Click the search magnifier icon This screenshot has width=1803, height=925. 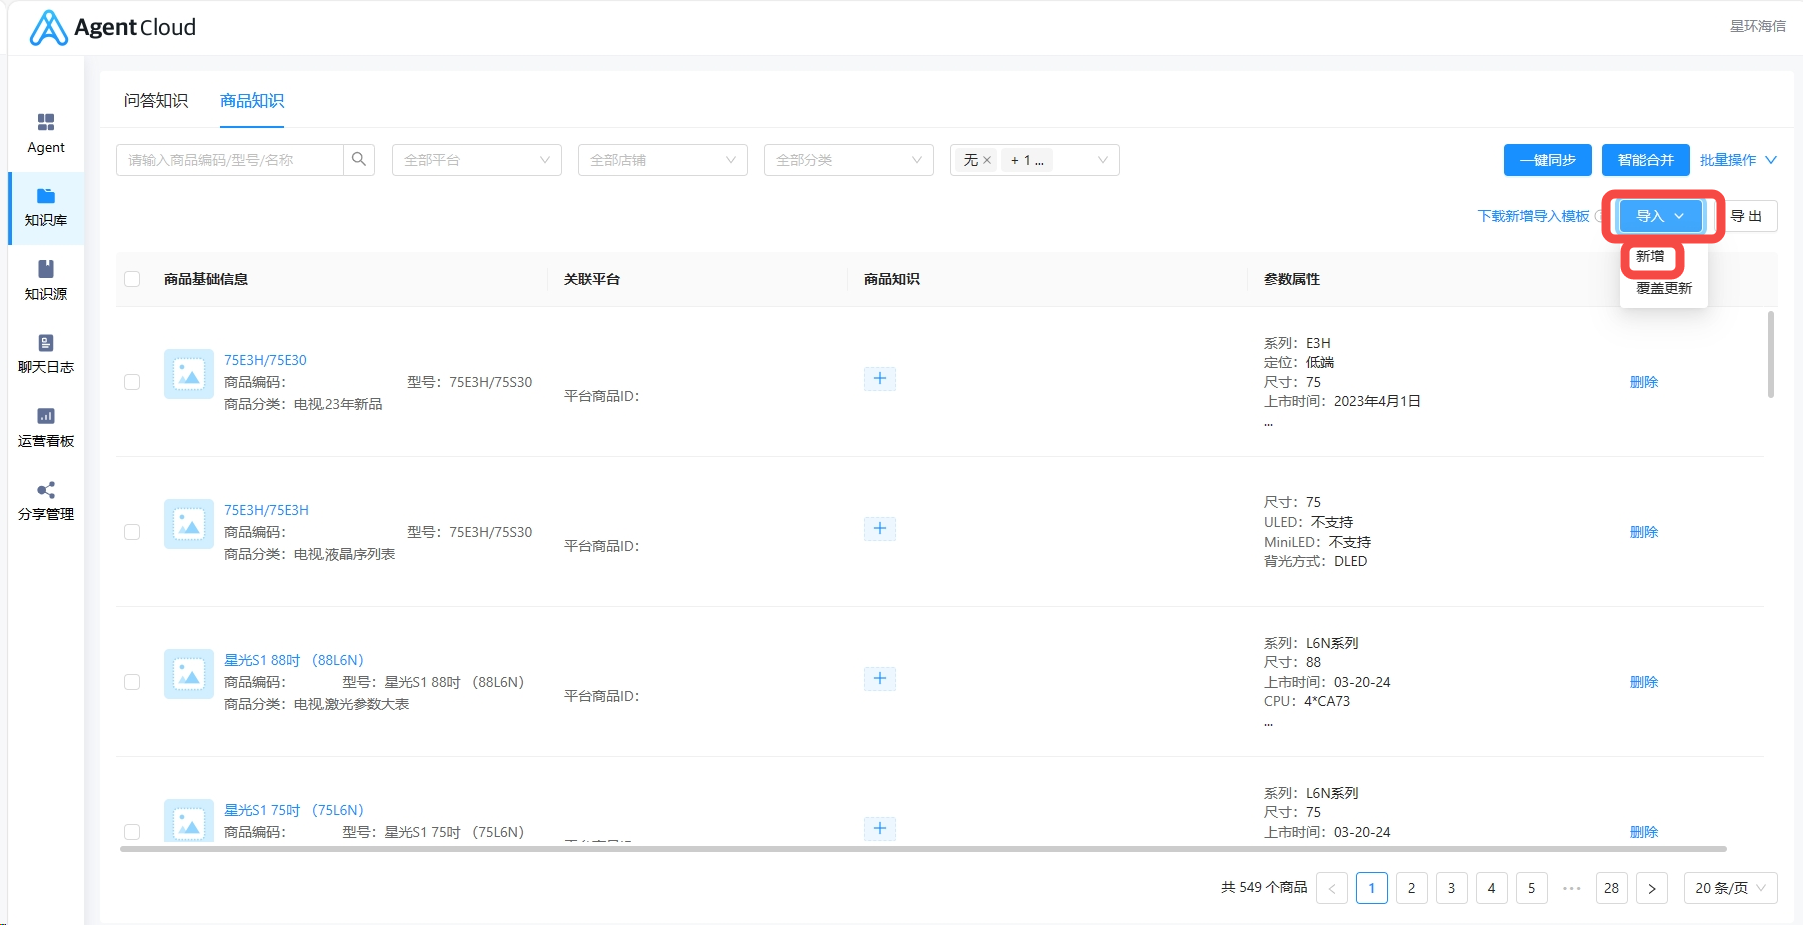click(359, 160)
